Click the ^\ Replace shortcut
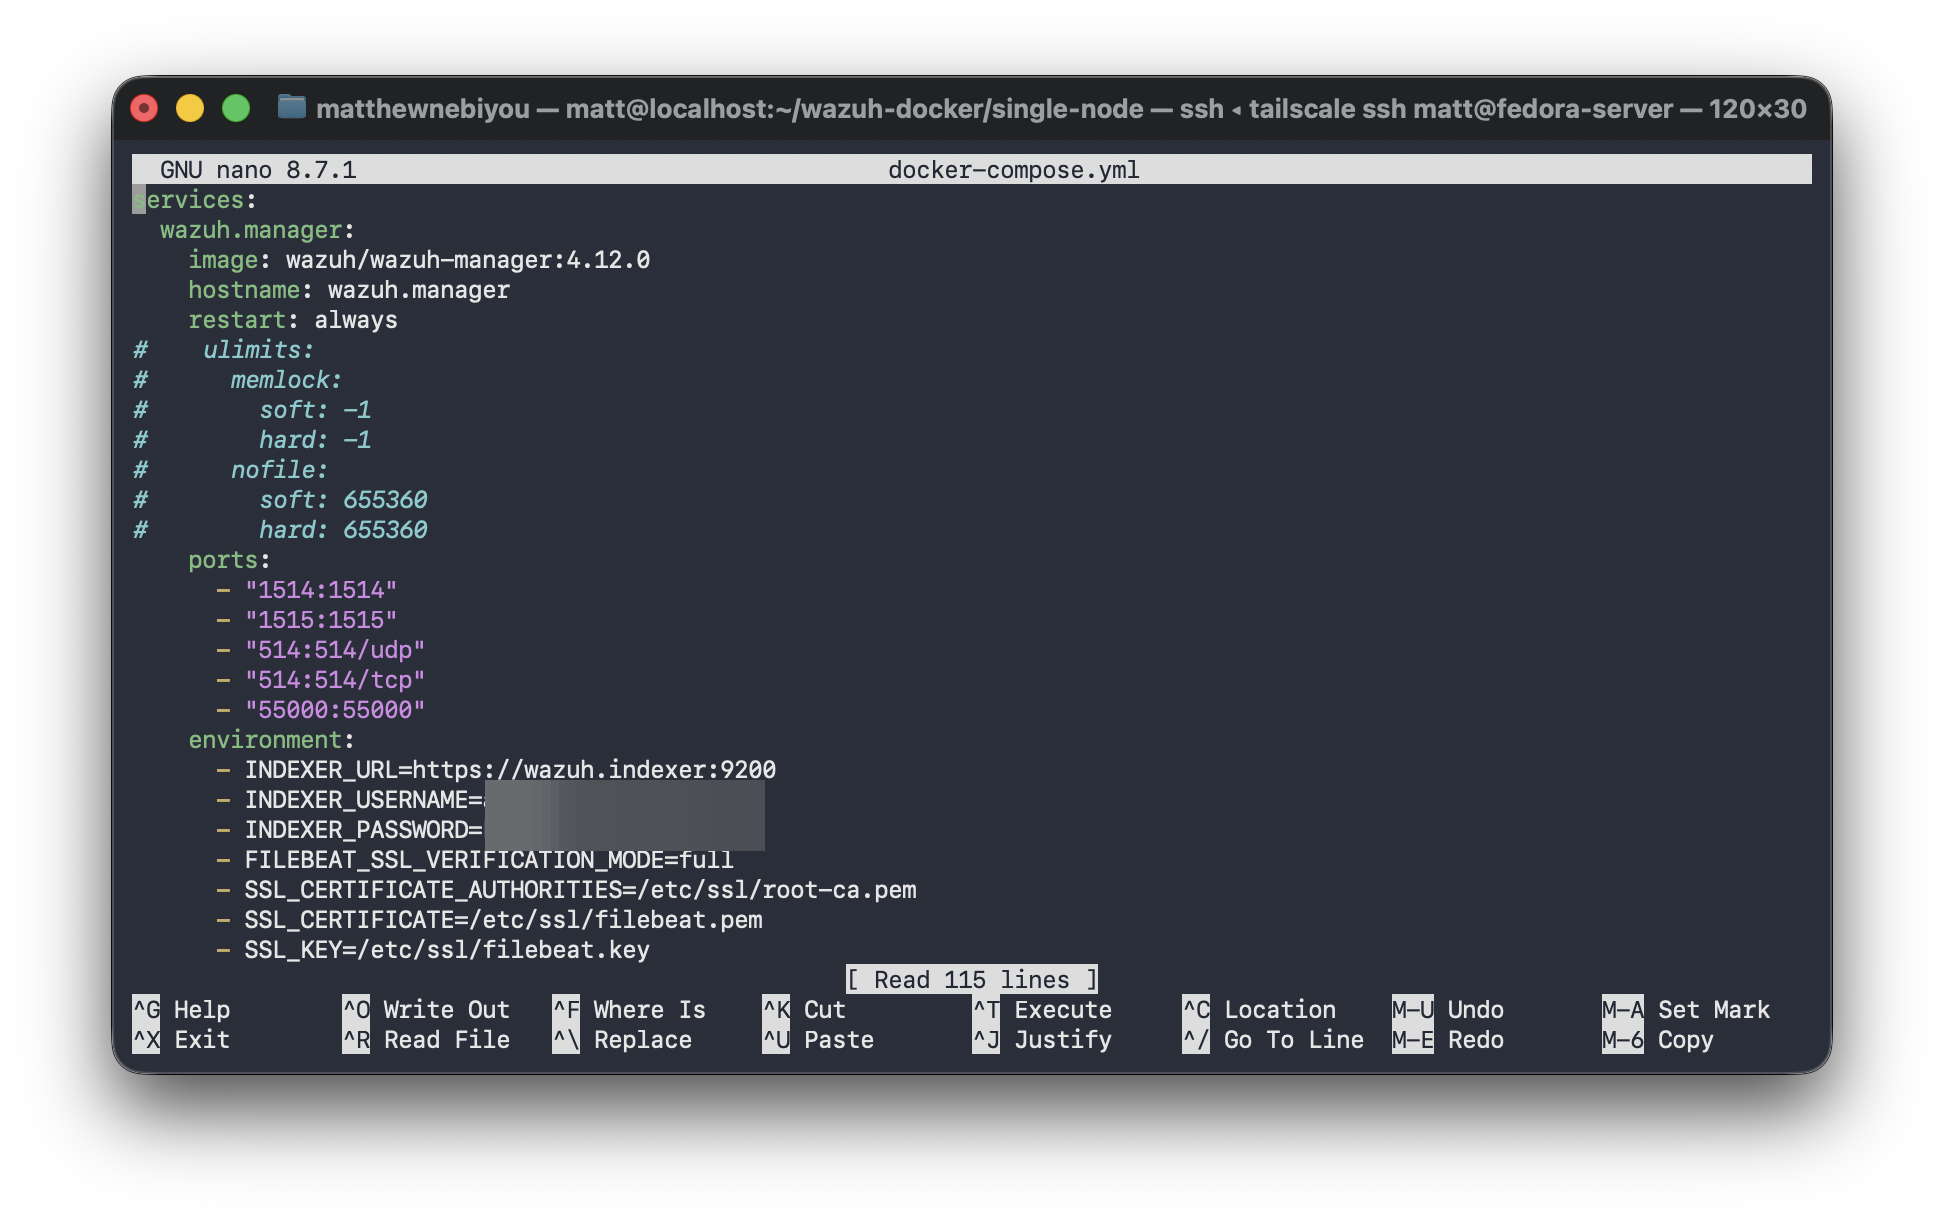 click(x=622, y=1040)
